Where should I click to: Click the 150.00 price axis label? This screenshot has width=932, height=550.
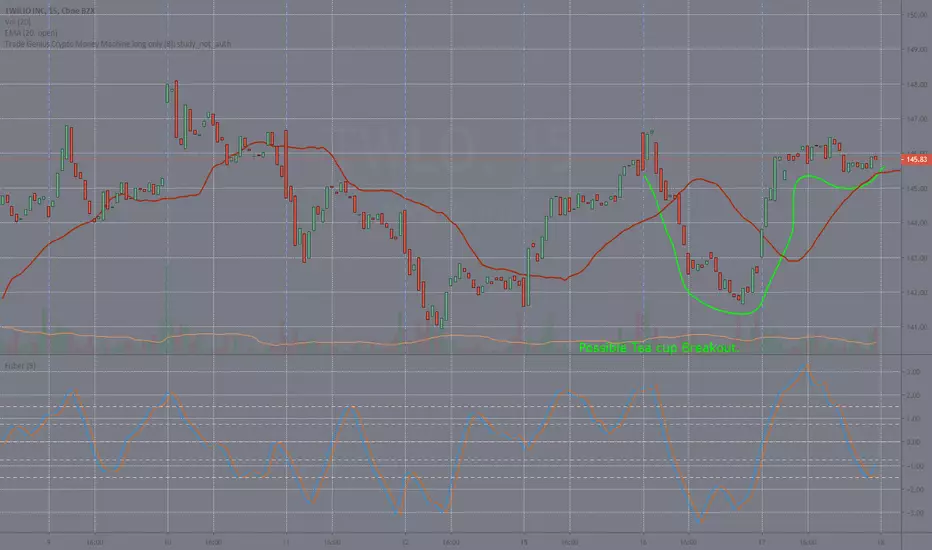click(x=917, y=15)
